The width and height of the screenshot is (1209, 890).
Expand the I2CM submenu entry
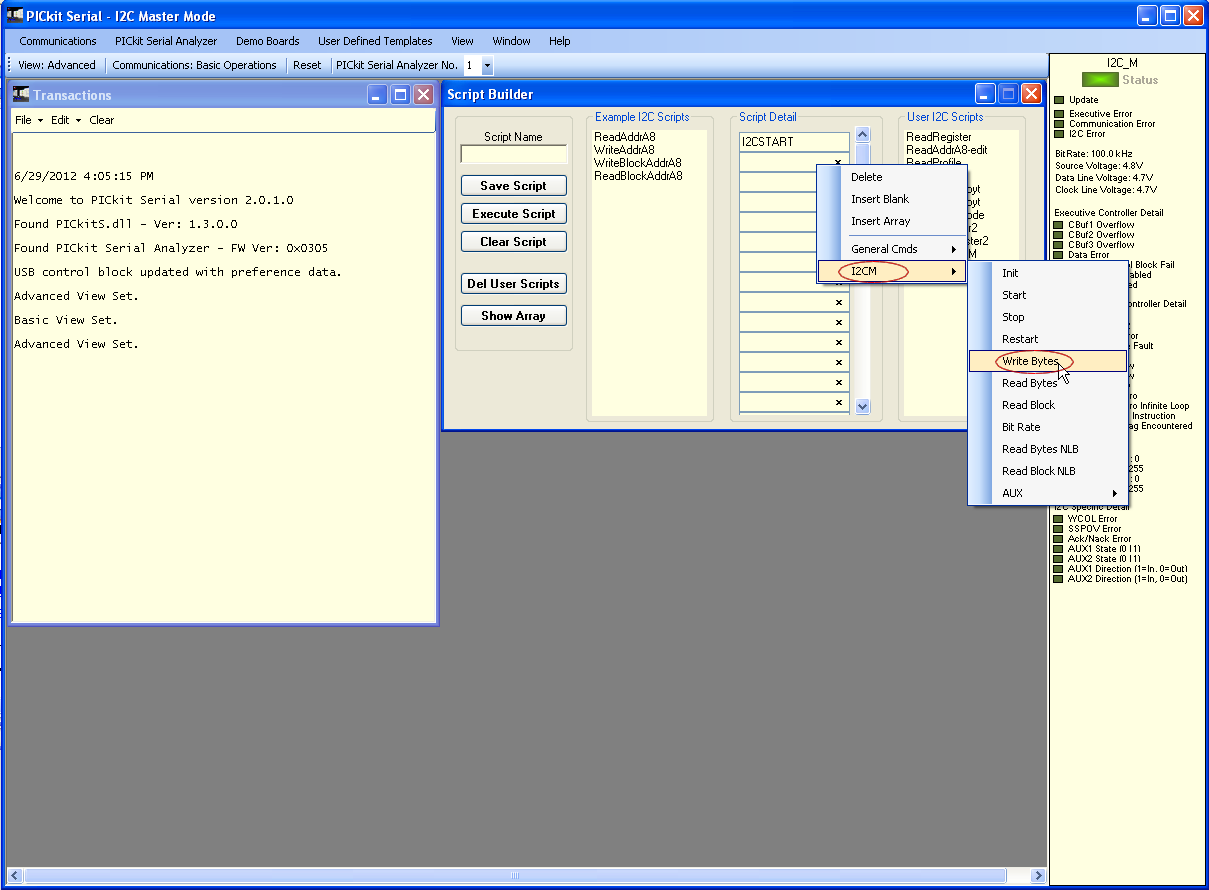[x=892, y=271]
